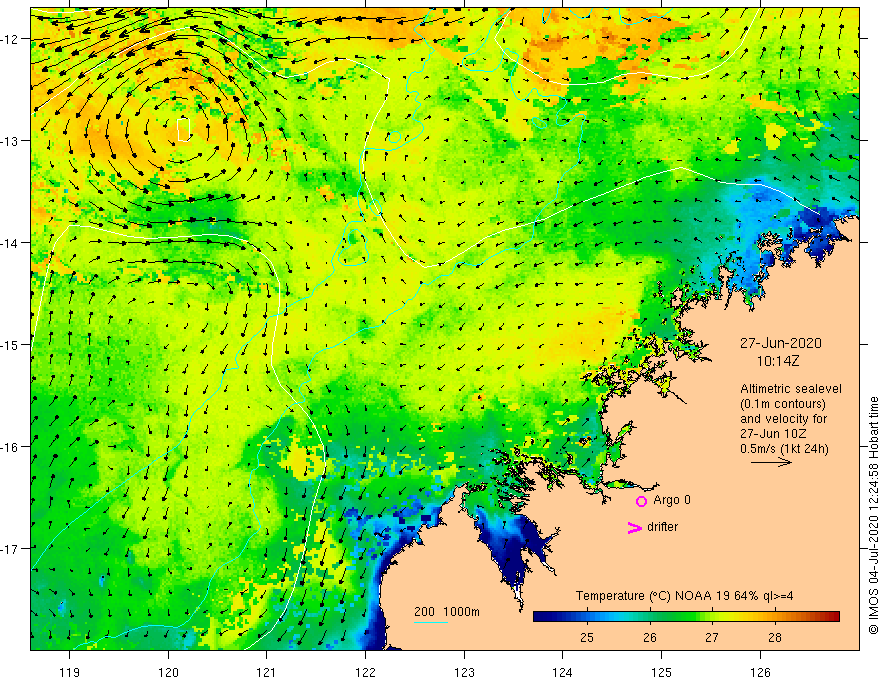Click the cyan 200 1000m depth line sample
The width and height of the screenshot is (880, 680).
tap(430, 622)
